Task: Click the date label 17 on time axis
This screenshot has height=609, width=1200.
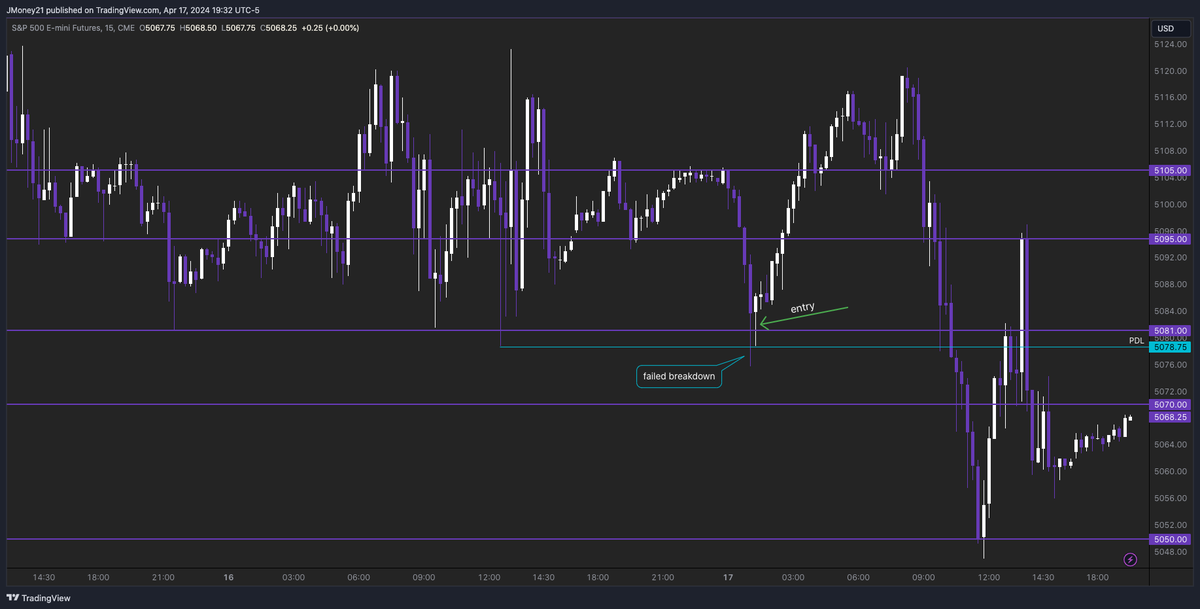Action: pyautogui.click(x=729, y=577)
